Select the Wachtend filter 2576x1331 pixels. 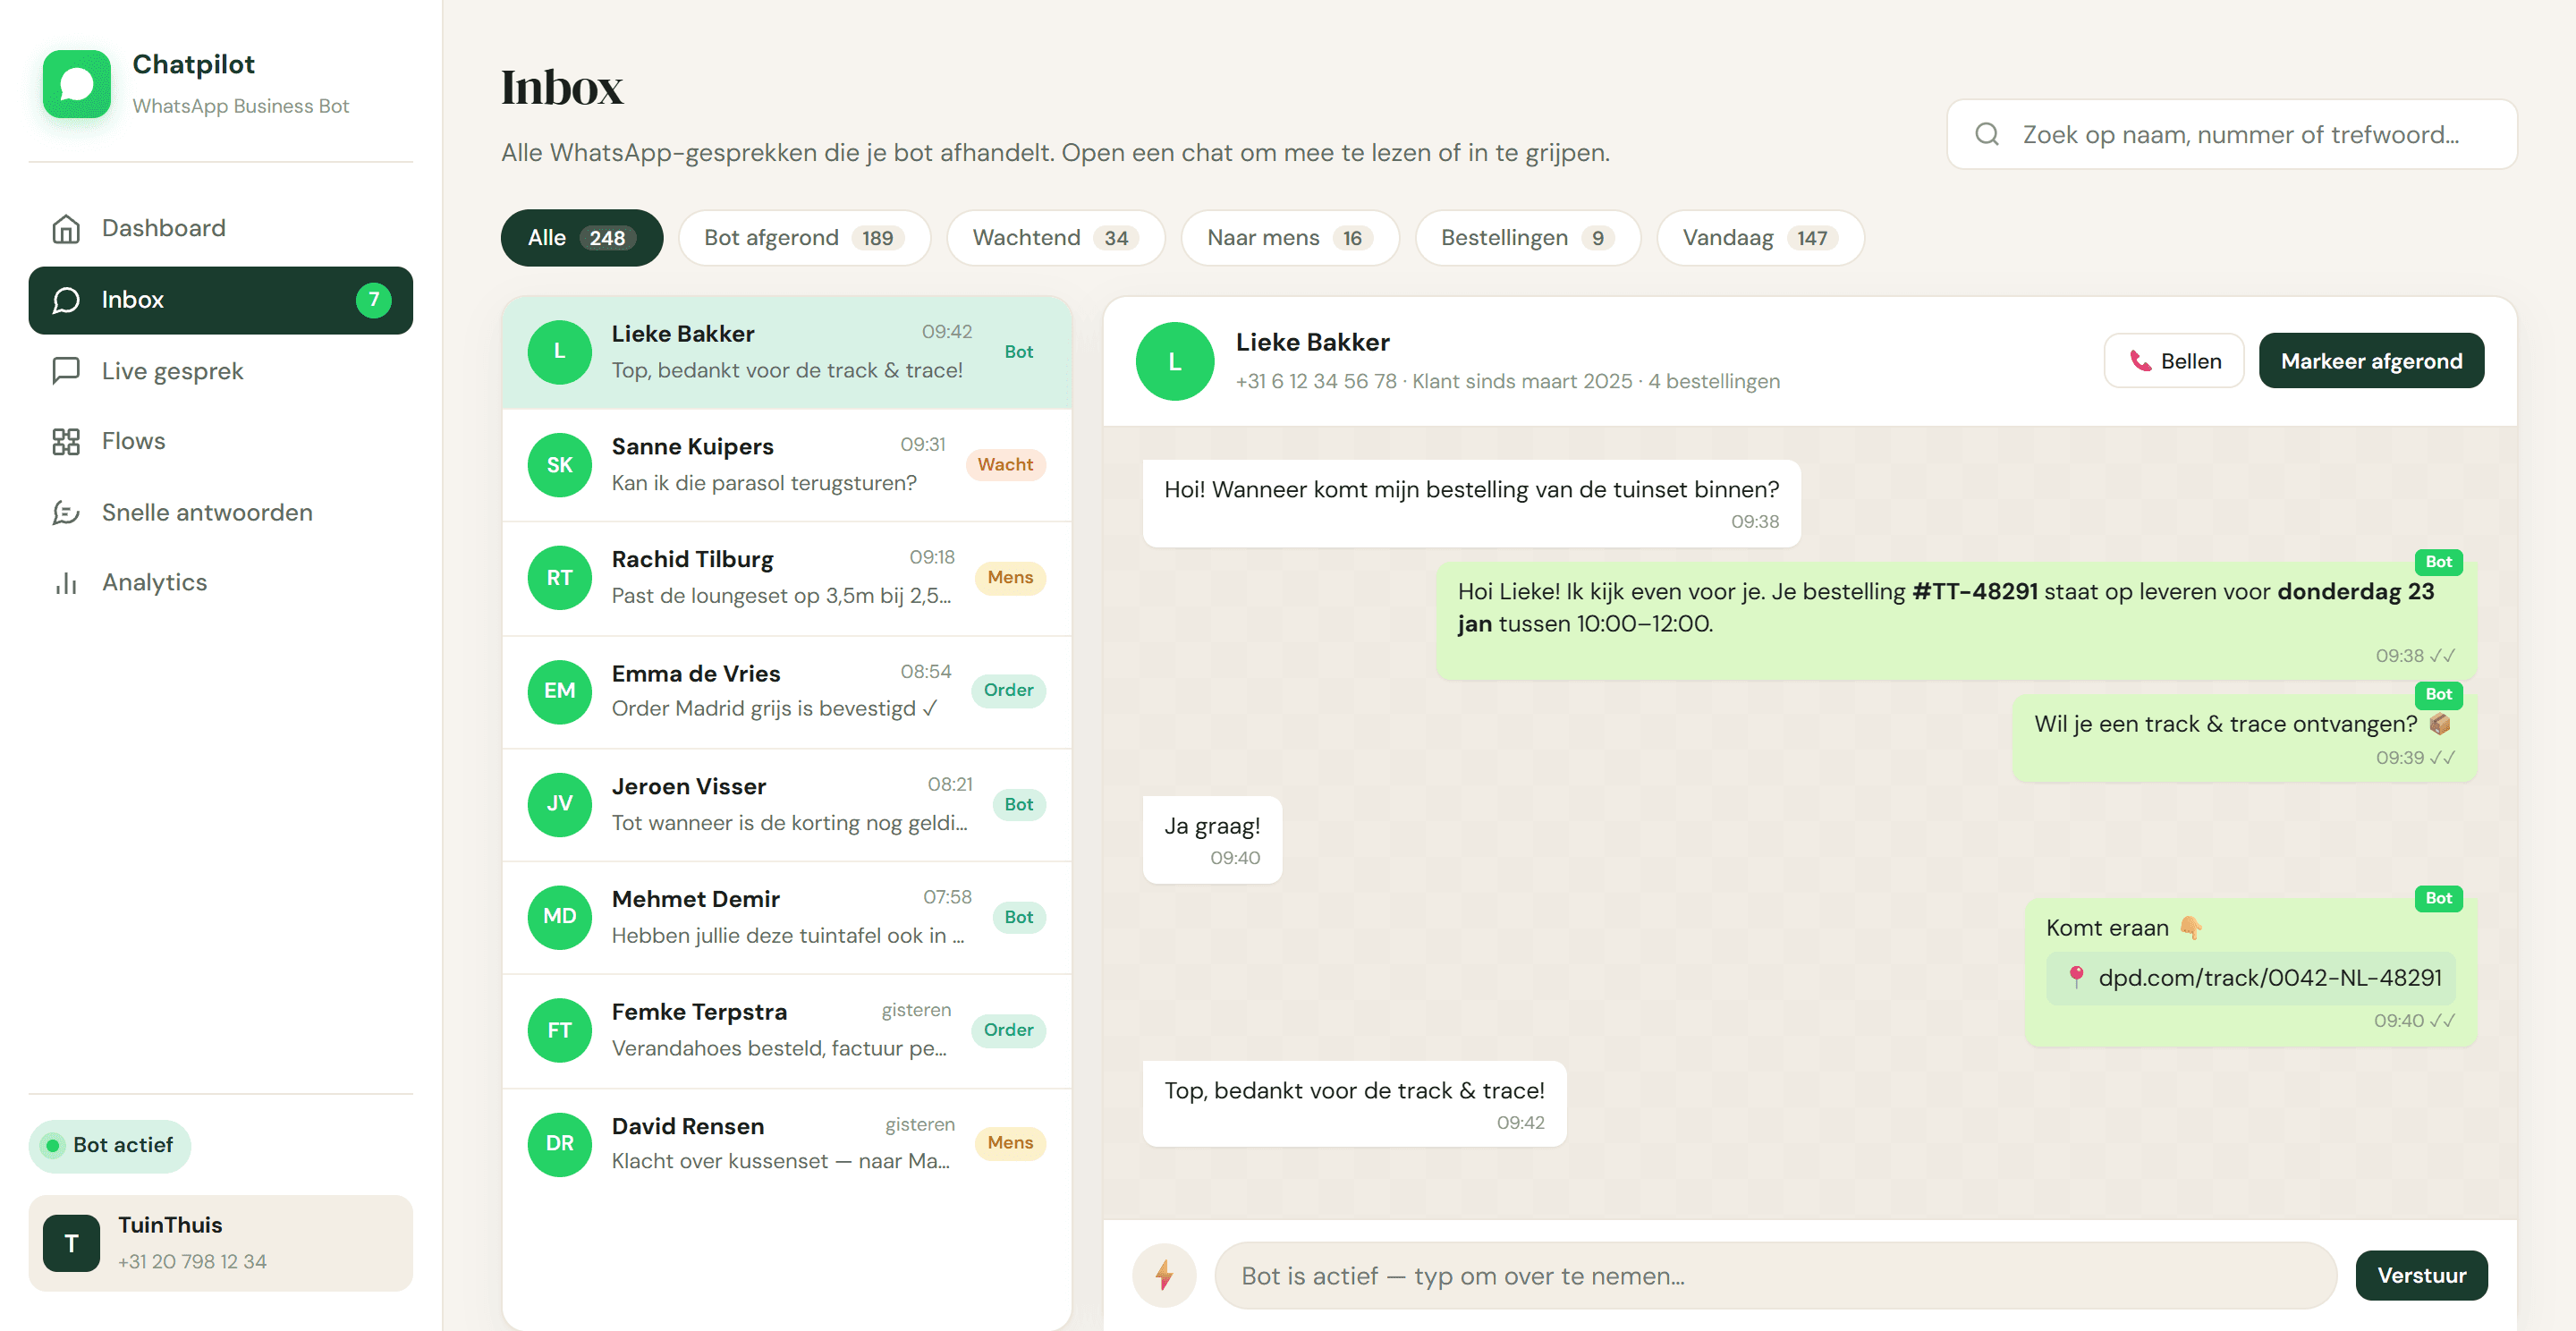pyautogui.click(x=1055, y=238)
